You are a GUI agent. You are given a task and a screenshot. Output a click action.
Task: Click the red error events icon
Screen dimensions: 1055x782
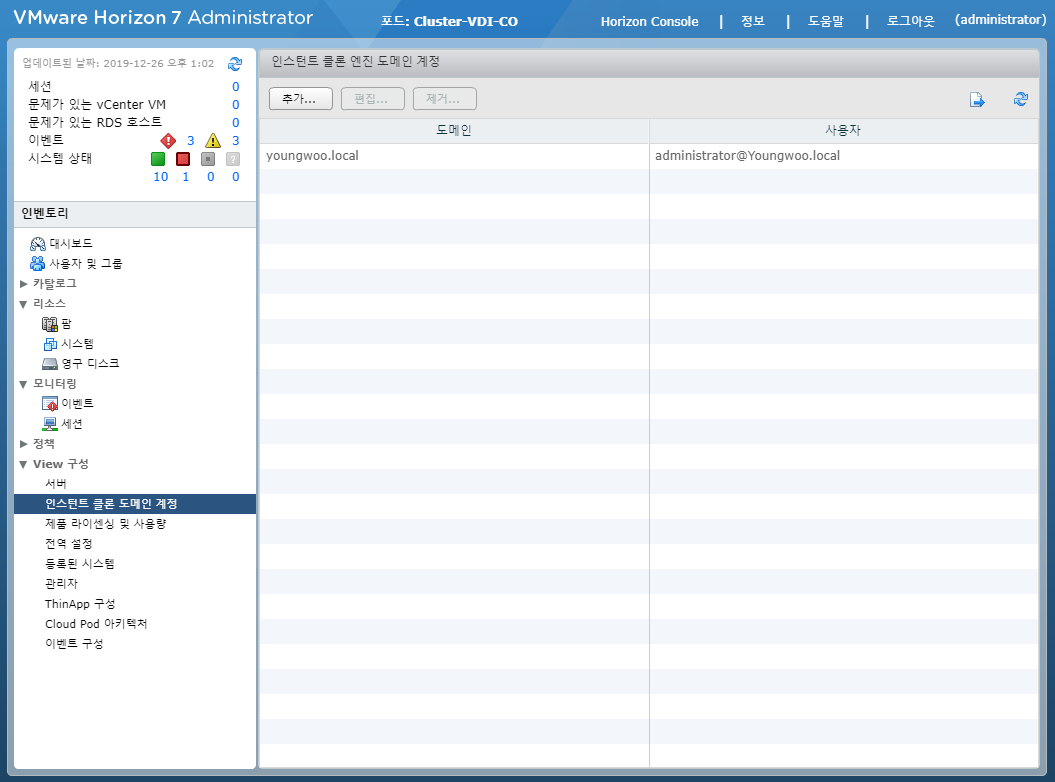(x=168, y=141)
